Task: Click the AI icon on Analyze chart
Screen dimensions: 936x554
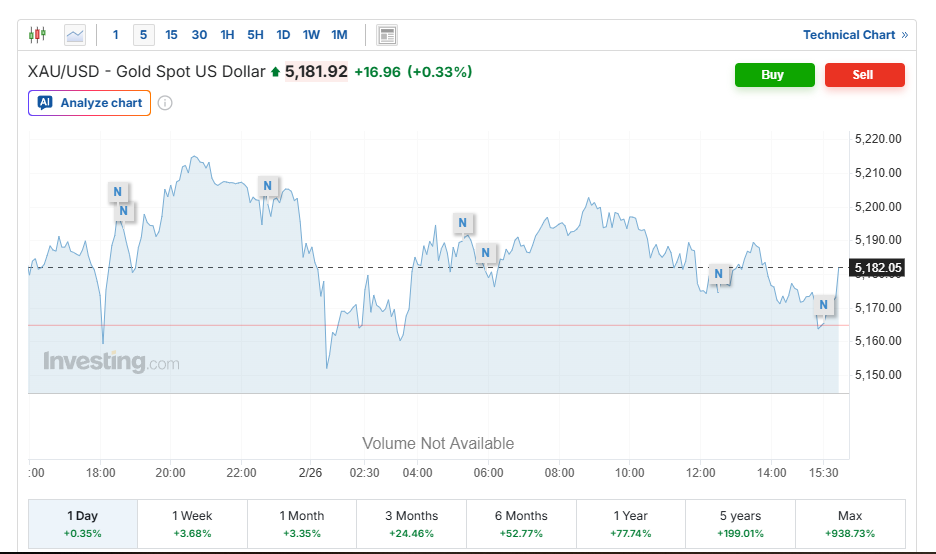Action: click(x=45, y=103)
